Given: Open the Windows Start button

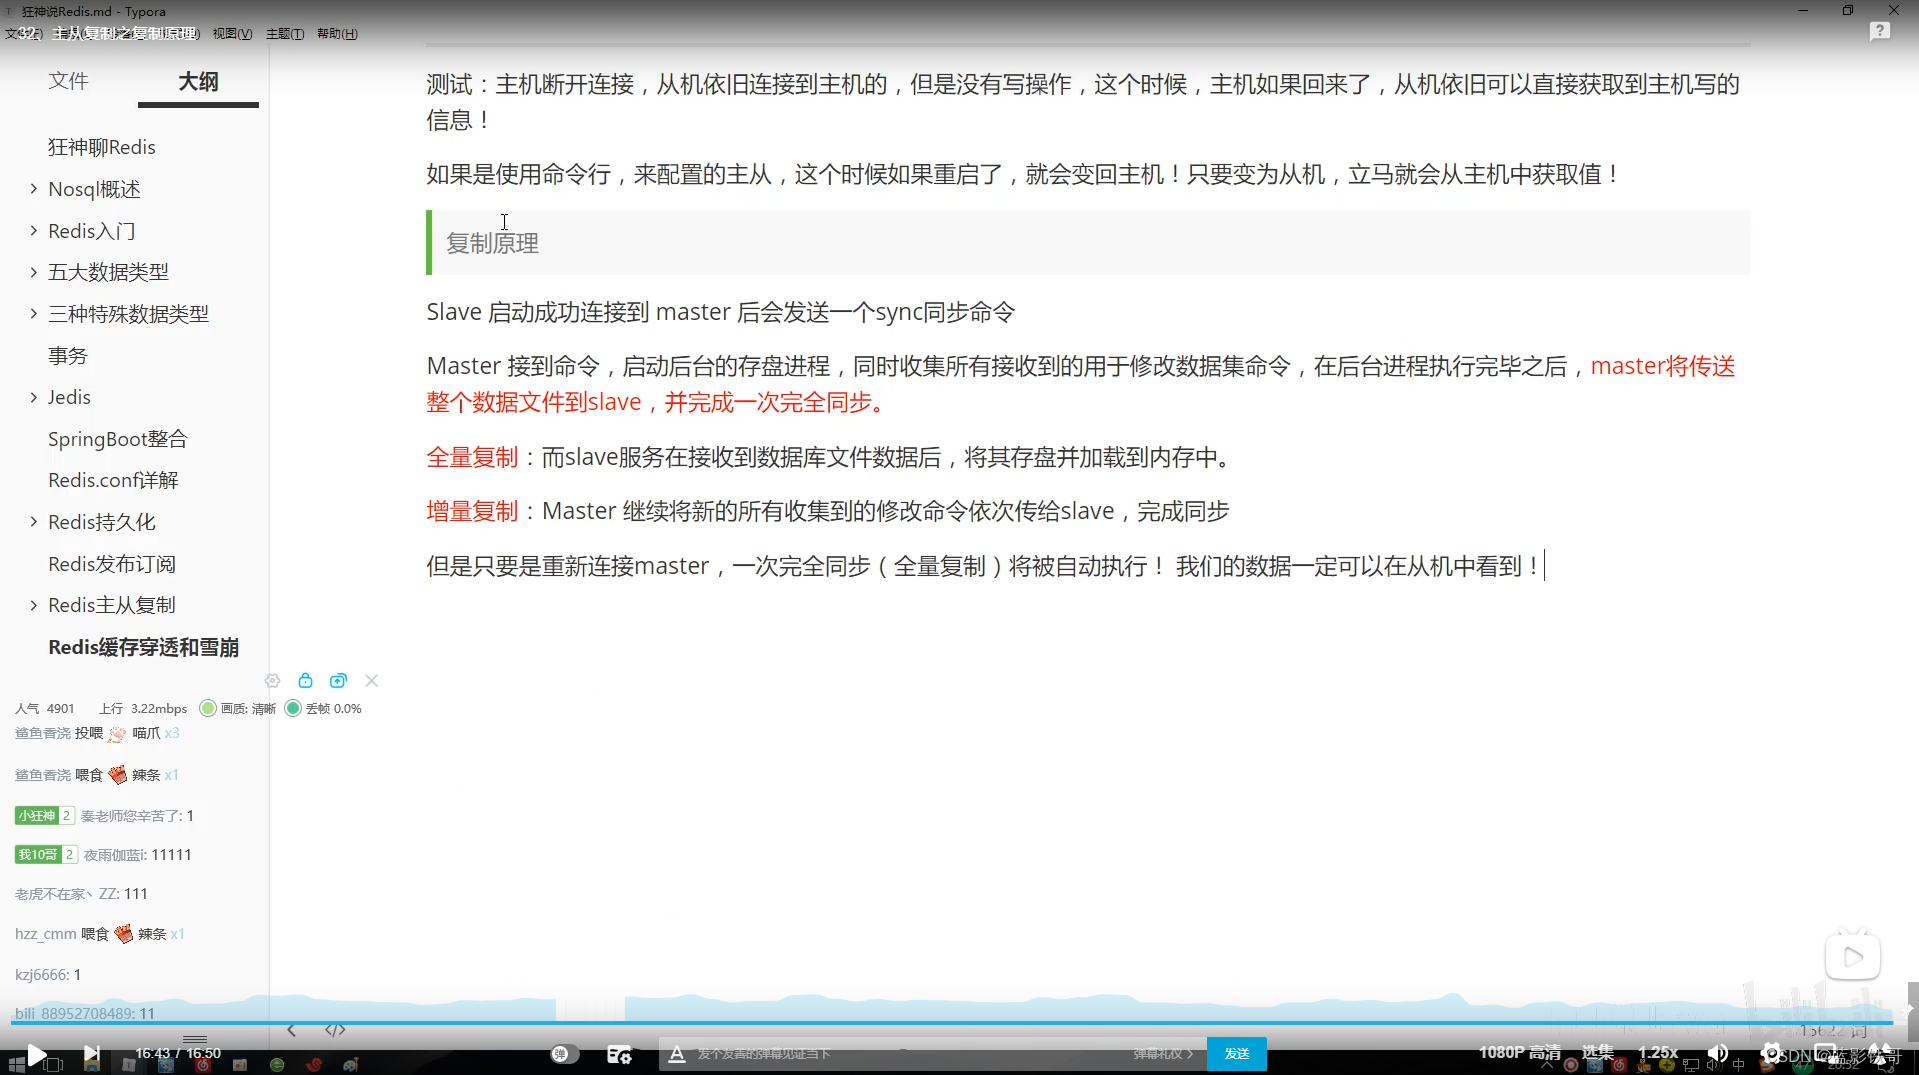Looking at the screenshot, I should coord(16,1065).
